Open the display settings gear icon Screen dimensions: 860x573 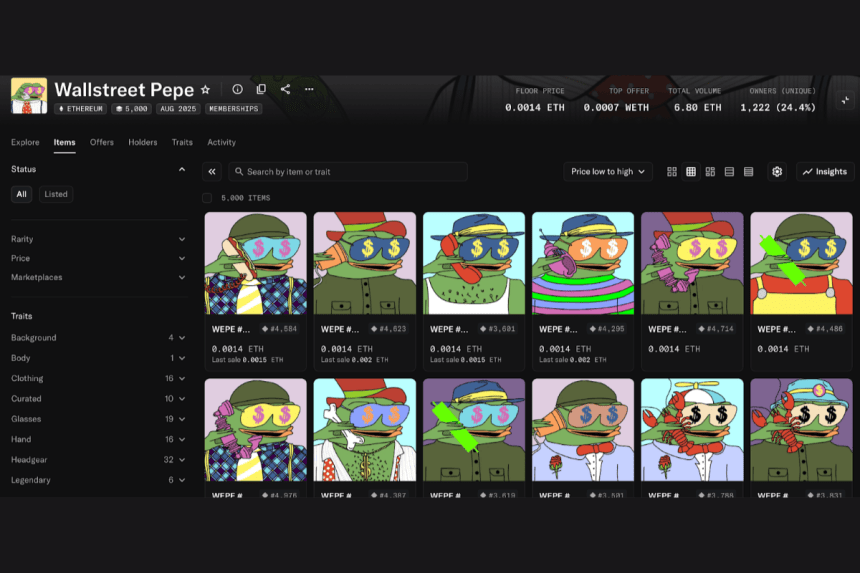(776, 172)
